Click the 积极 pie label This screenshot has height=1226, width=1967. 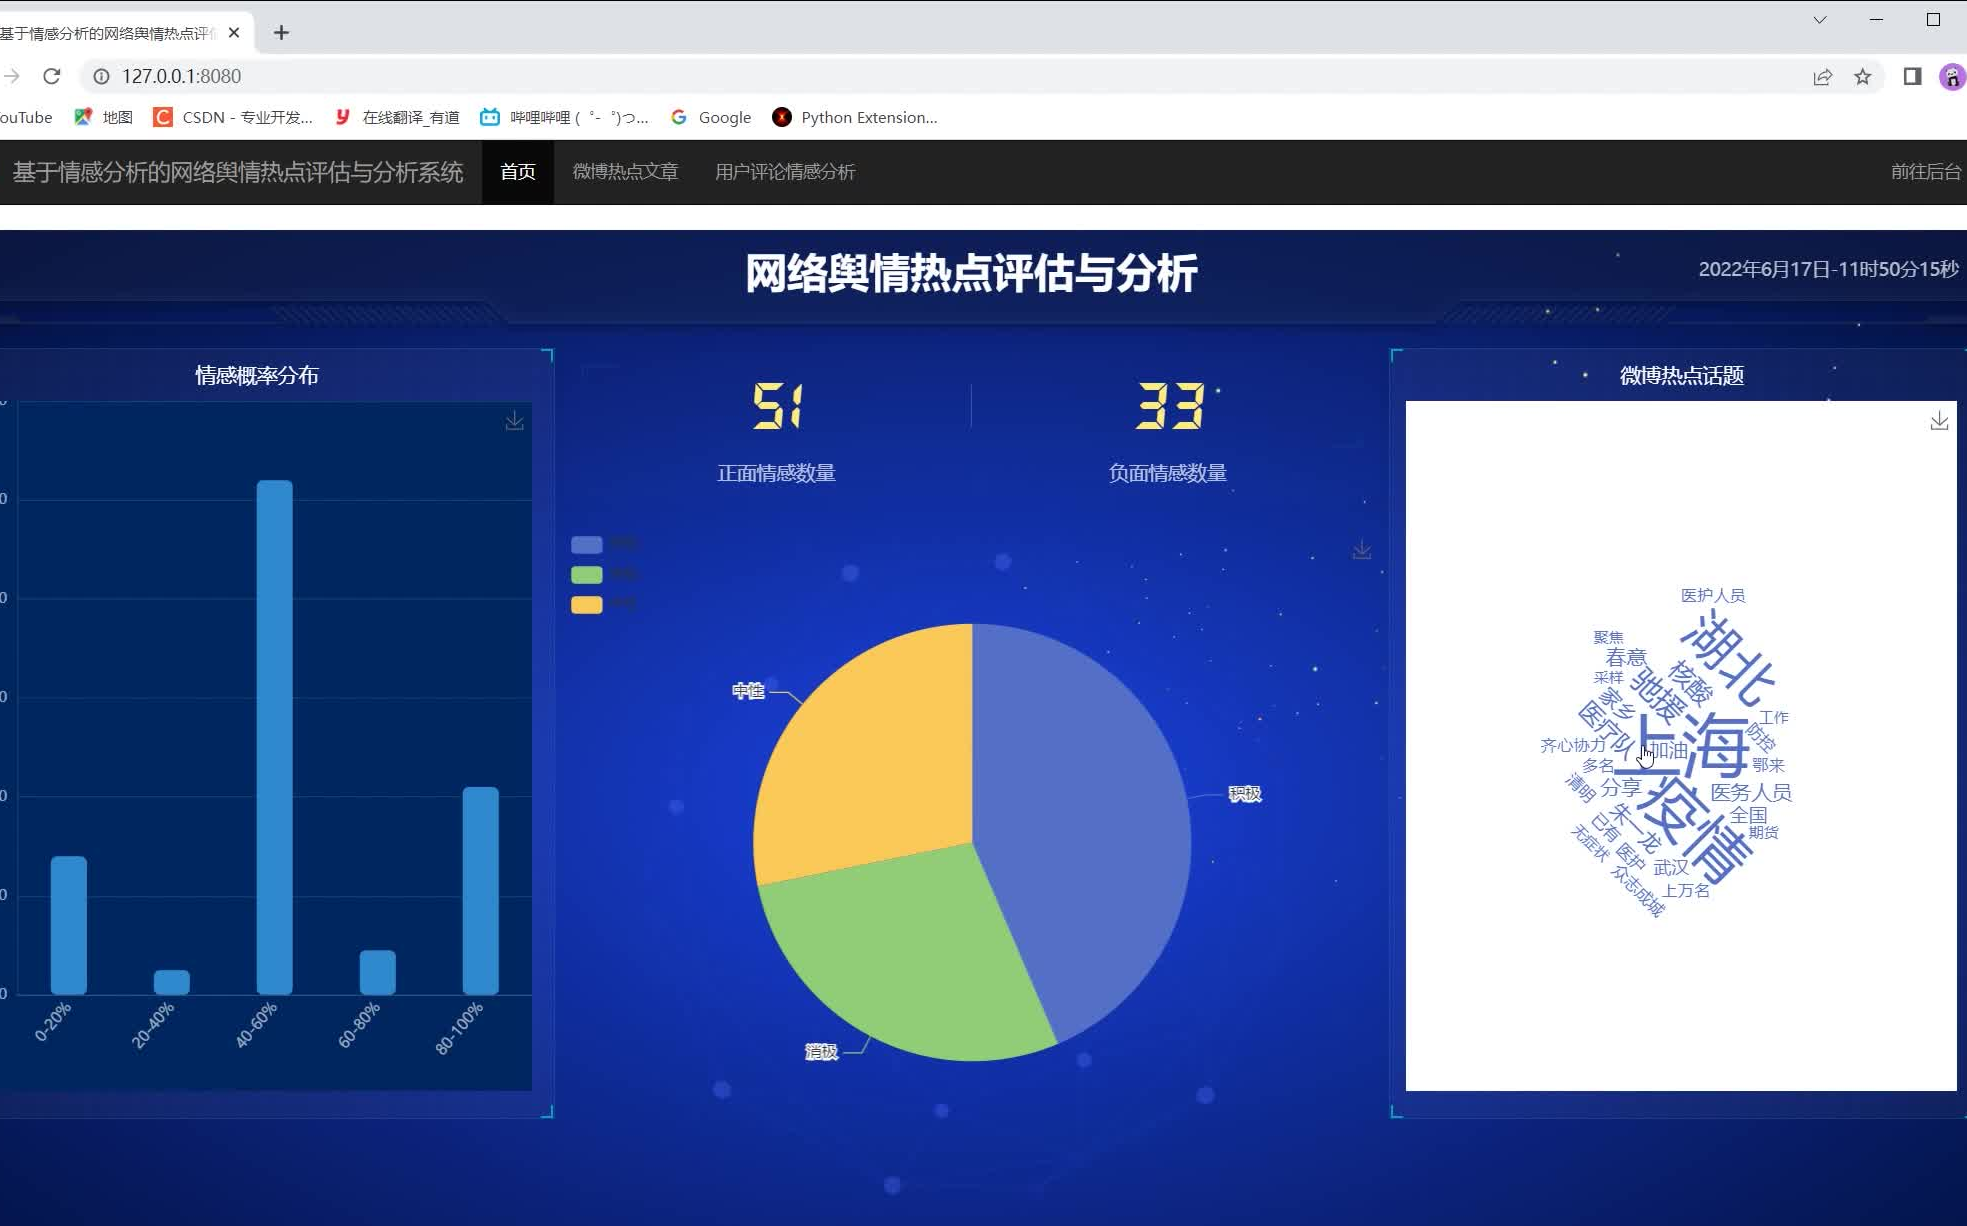pyautogui.click(x=1244, y=794)
